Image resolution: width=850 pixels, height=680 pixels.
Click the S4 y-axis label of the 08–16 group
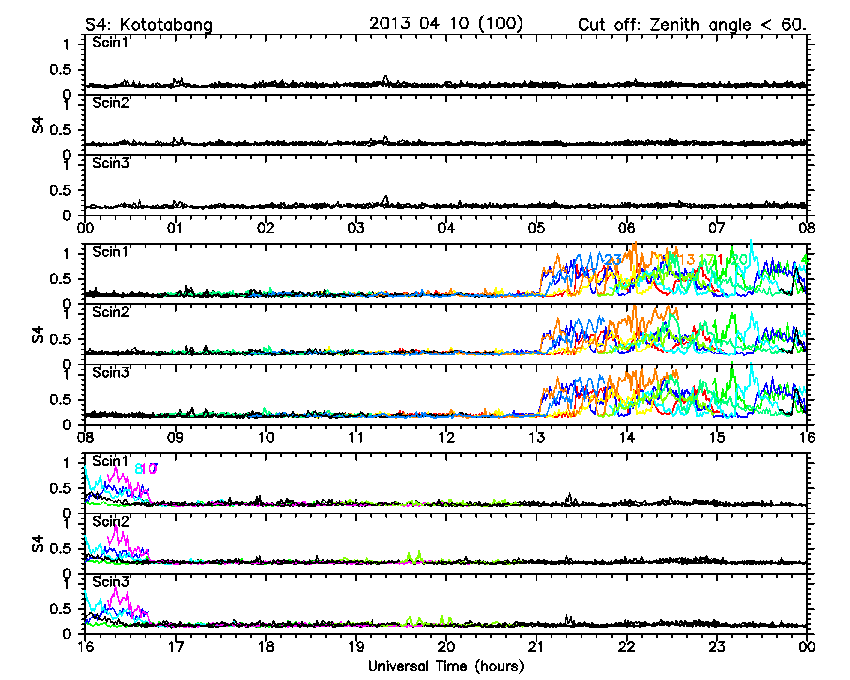coord(37,335)
